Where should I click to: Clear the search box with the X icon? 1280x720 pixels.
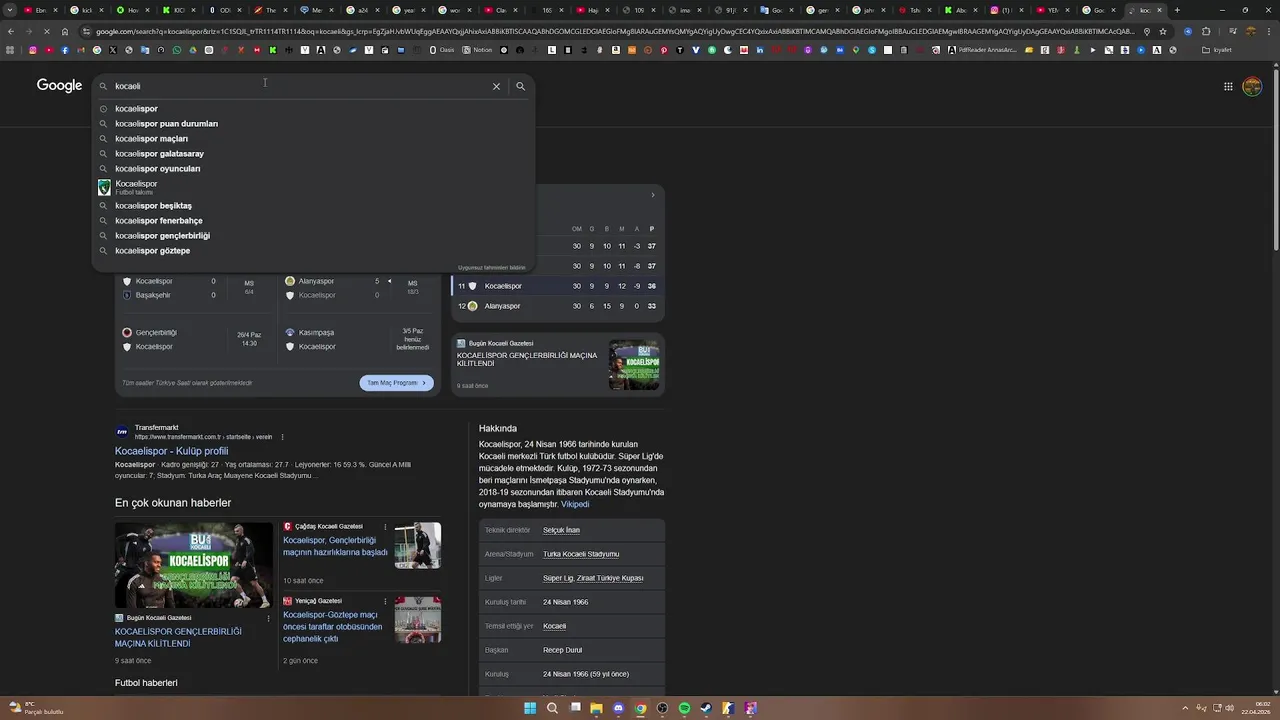coord(496,86)
